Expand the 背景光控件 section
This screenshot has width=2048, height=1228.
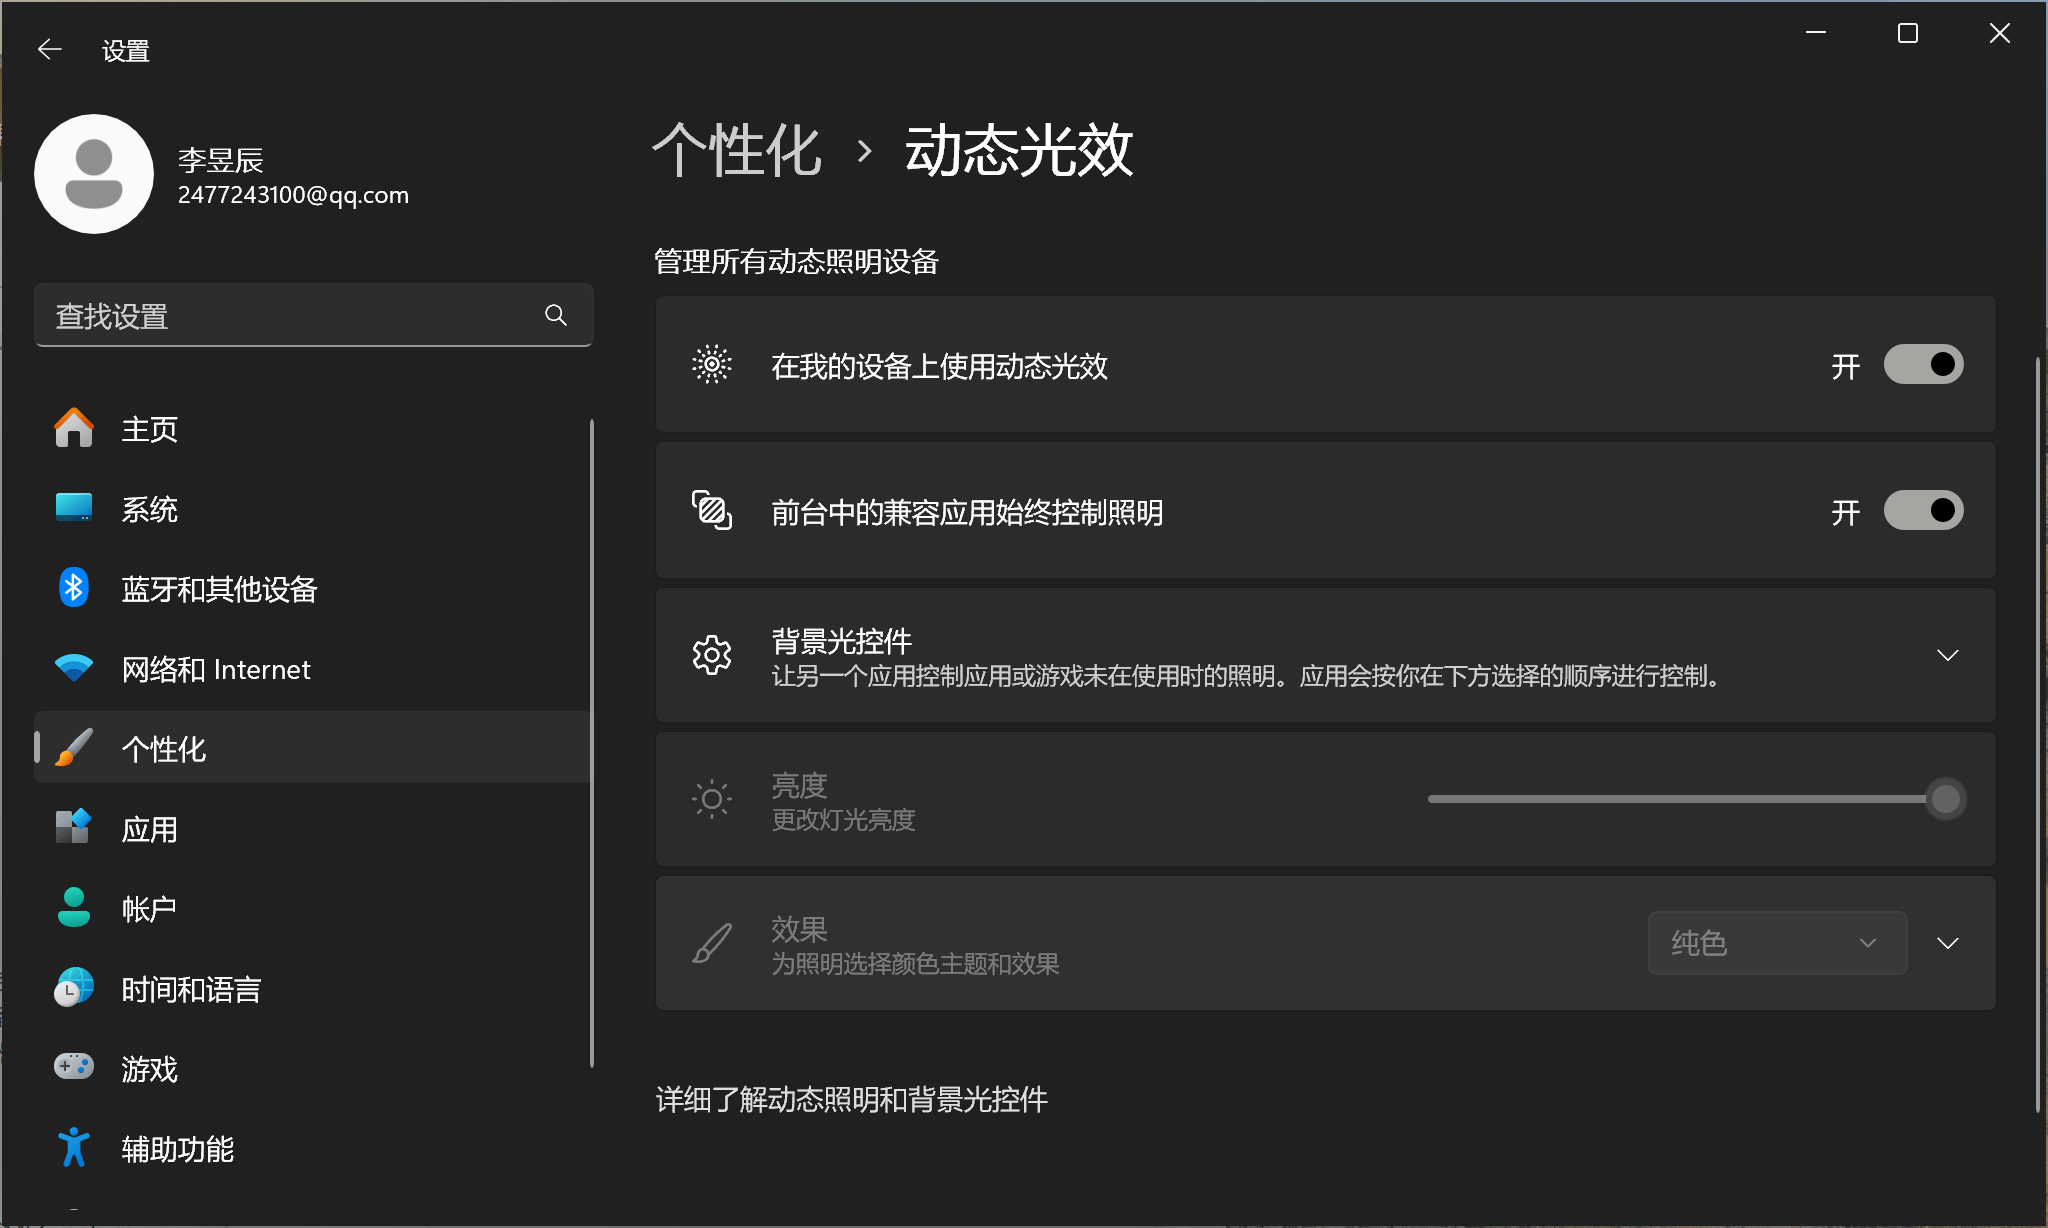tap(1946, 656)
